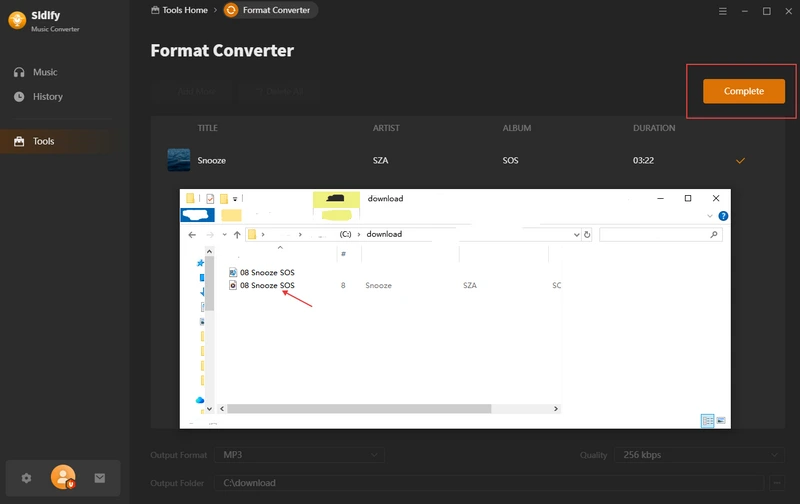Click the folder icon in Explorer title bar
The image size is (800, 504).
pyautogui.click(x=190, y=198)
